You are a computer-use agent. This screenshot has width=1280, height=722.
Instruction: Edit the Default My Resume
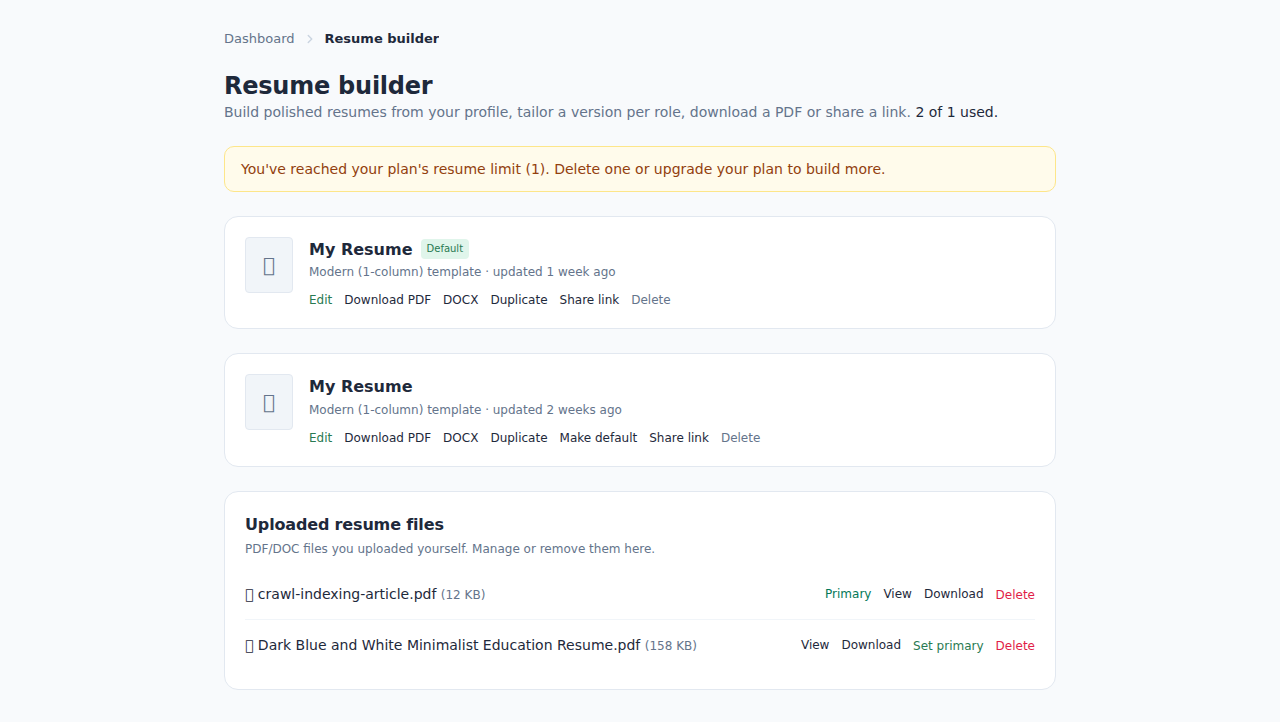(x=320, y=300)
